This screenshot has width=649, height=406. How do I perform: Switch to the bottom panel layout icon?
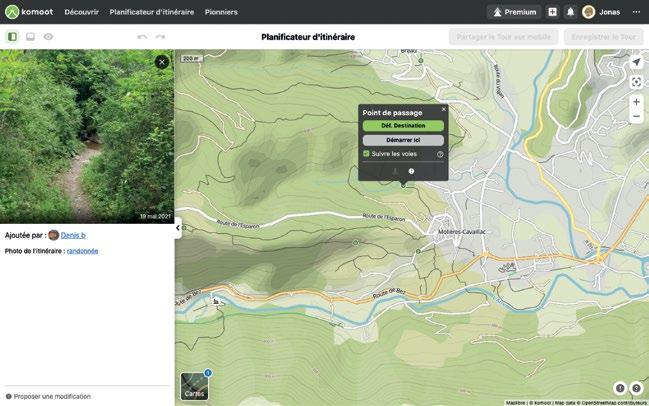31,37
